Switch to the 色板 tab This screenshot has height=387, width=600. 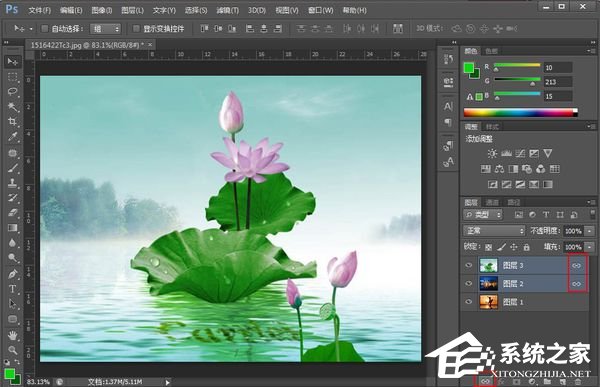click(491, 51)
